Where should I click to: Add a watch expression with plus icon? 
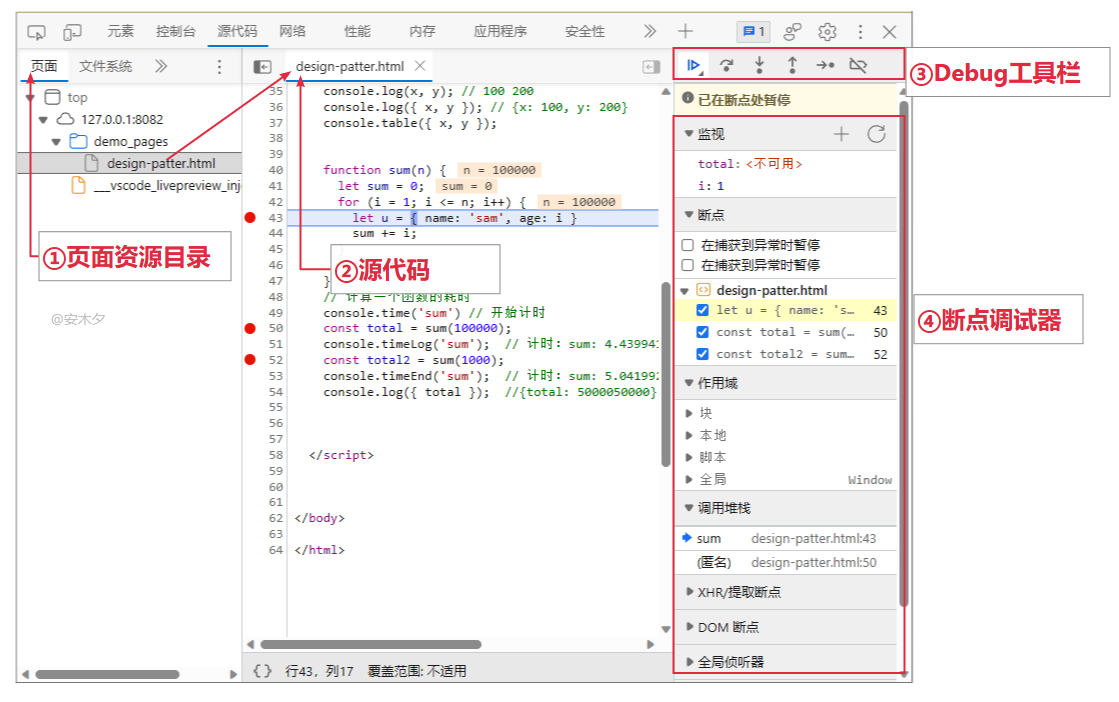[x=841, y=134]
